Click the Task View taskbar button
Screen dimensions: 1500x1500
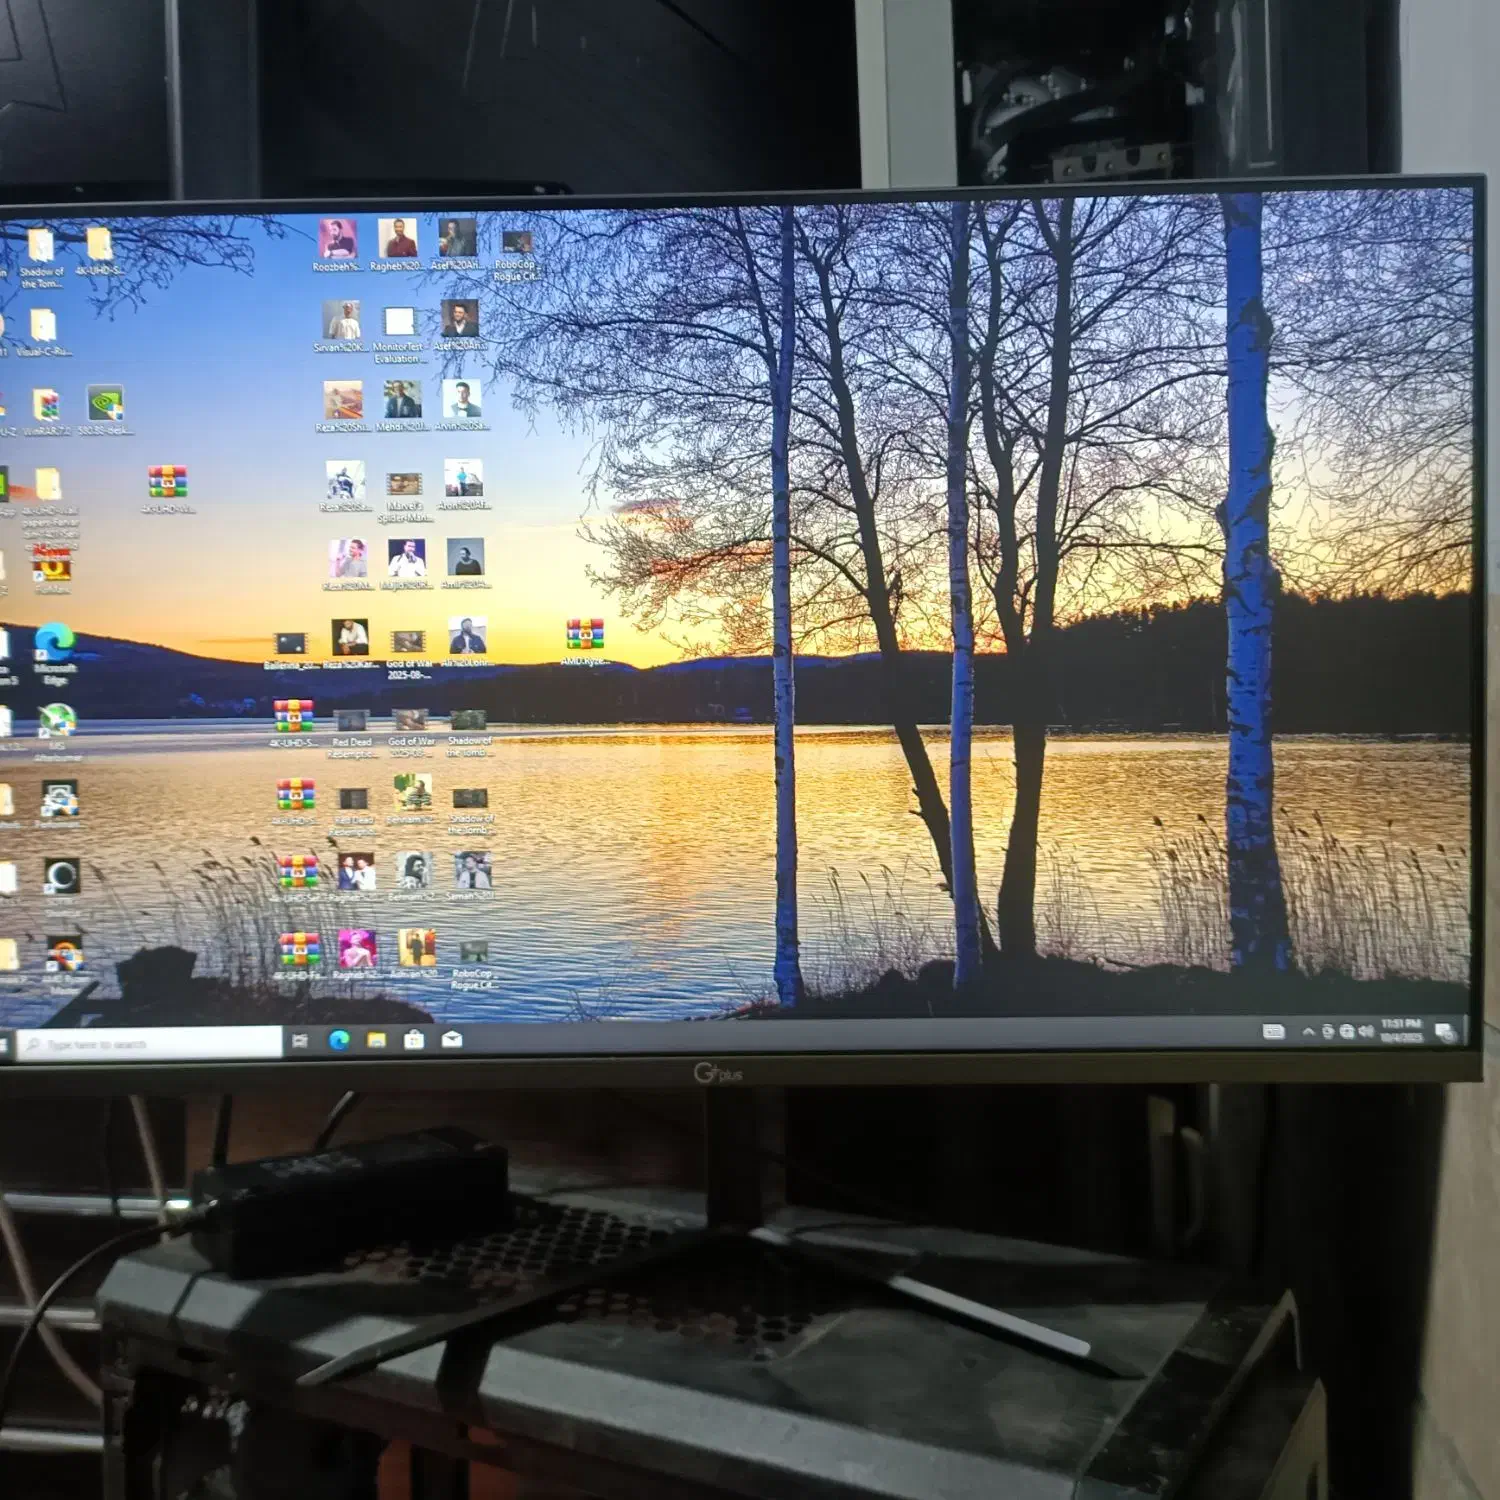300,1042
